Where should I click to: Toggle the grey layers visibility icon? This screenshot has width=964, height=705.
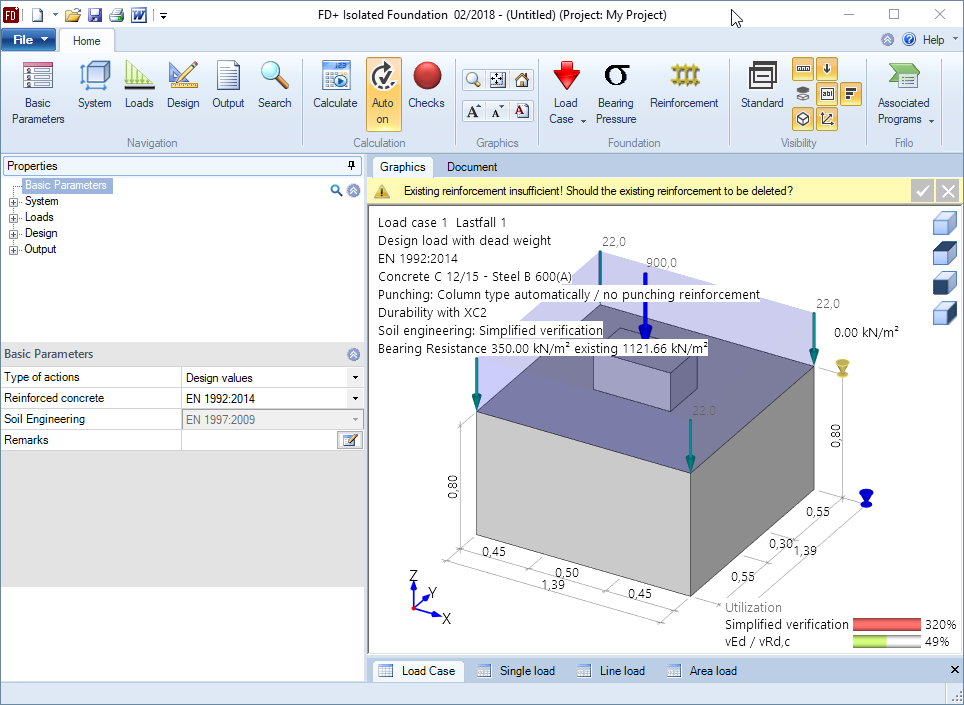pos(803,94)
